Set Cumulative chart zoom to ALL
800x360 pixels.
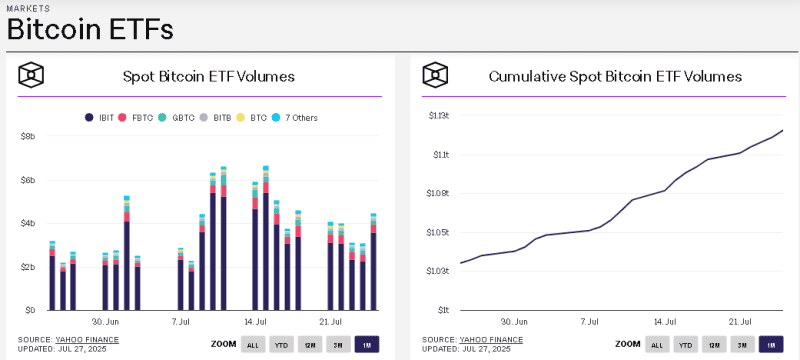[x=657, y=345]
